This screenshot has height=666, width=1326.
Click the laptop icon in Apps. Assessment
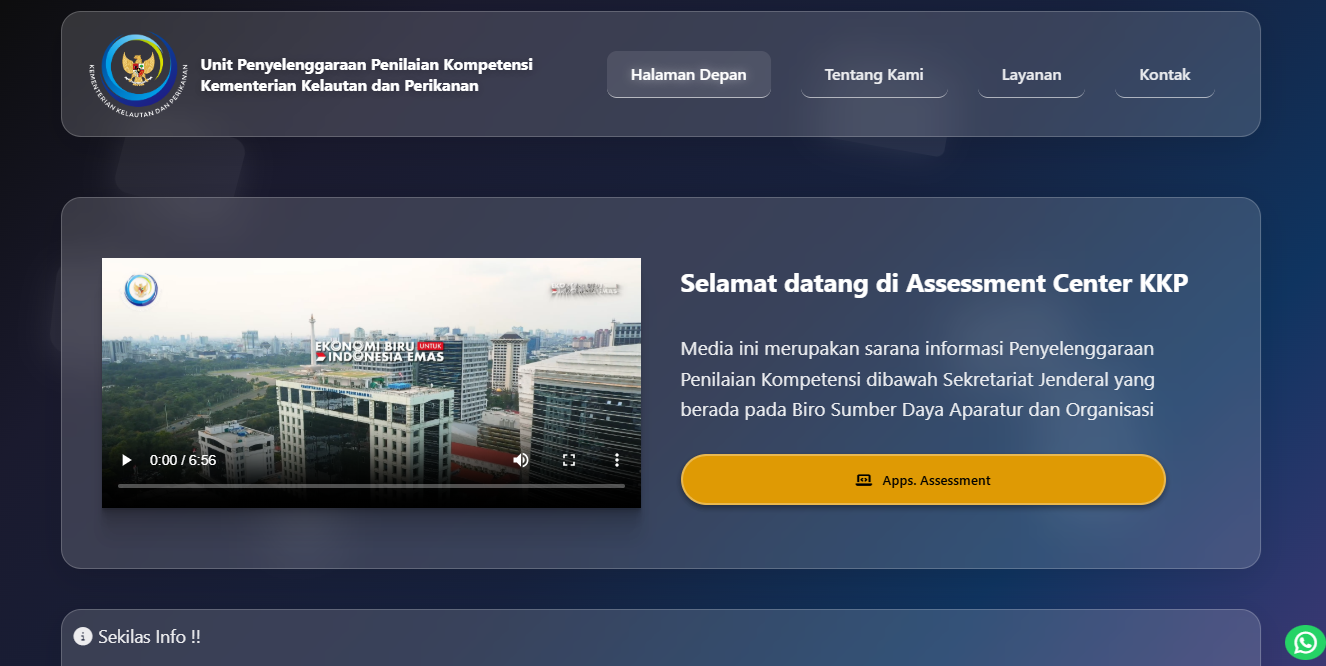point(864,480)
